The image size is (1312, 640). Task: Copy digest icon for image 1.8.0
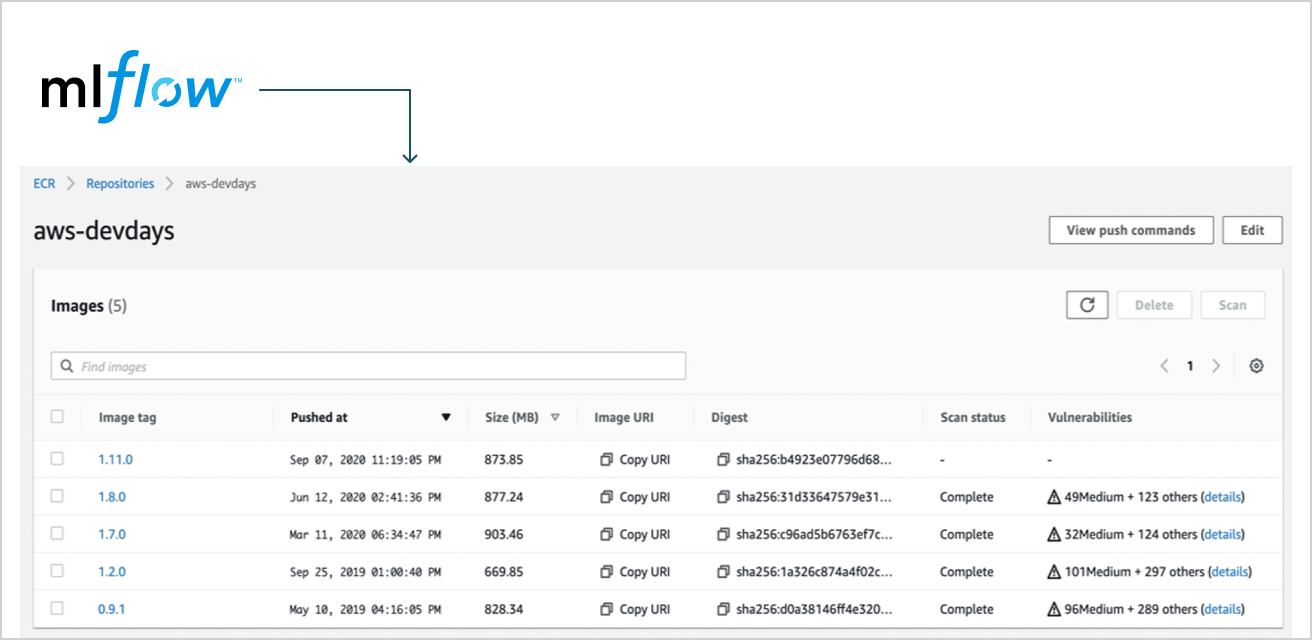click(723, 497)
